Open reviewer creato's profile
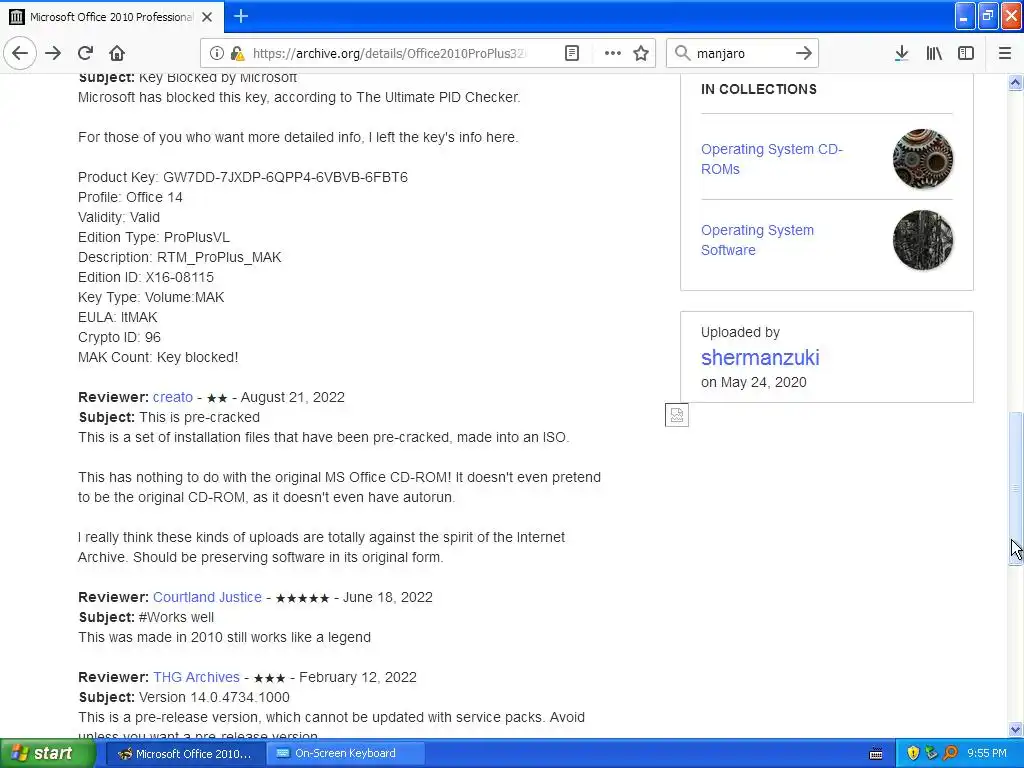The image size is (1024, 768). click(172, 397)
